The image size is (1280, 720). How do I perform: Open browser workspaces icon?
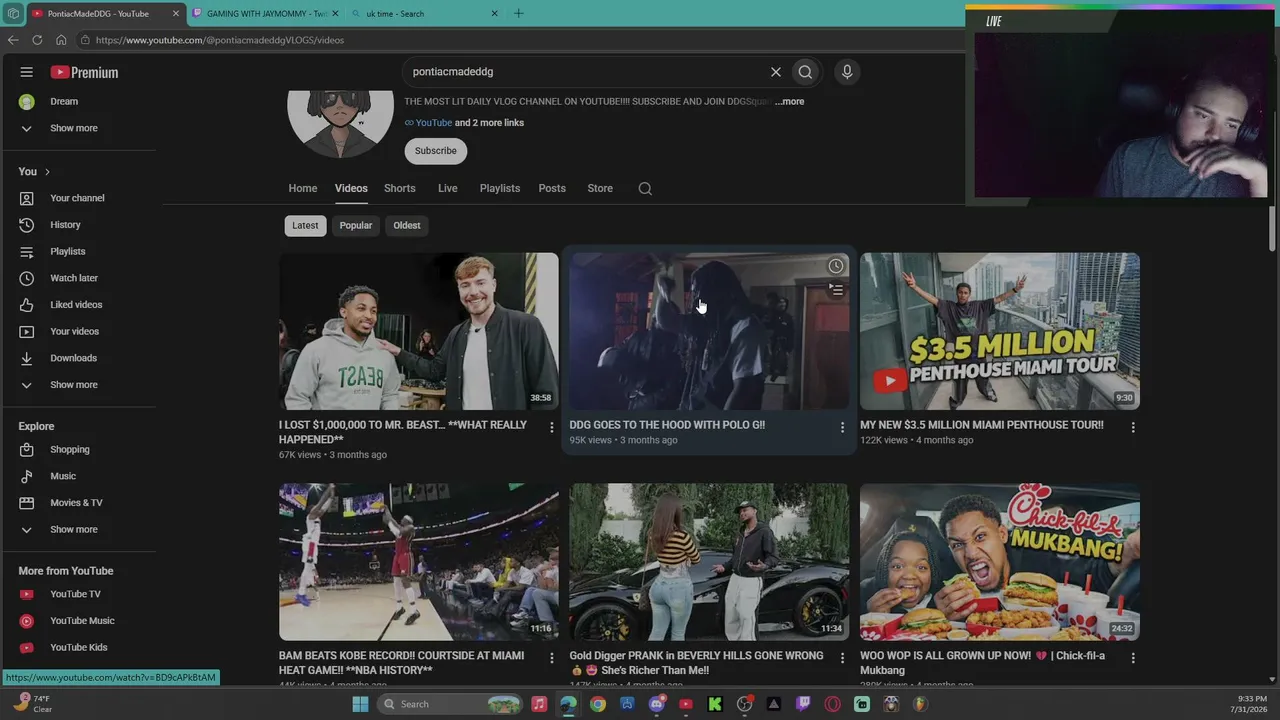(x=13, y=13)
